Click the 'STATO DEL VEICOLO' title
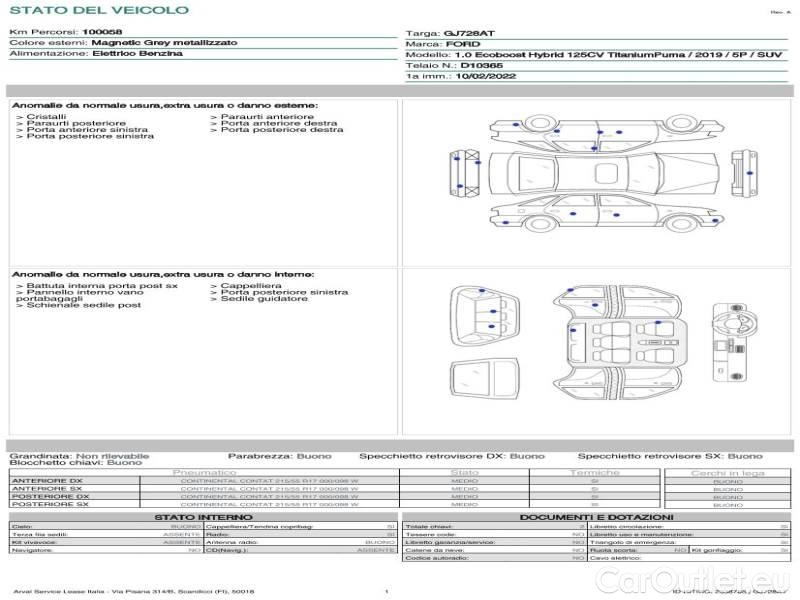The image size is (800, 600). [x=99, y=10]
